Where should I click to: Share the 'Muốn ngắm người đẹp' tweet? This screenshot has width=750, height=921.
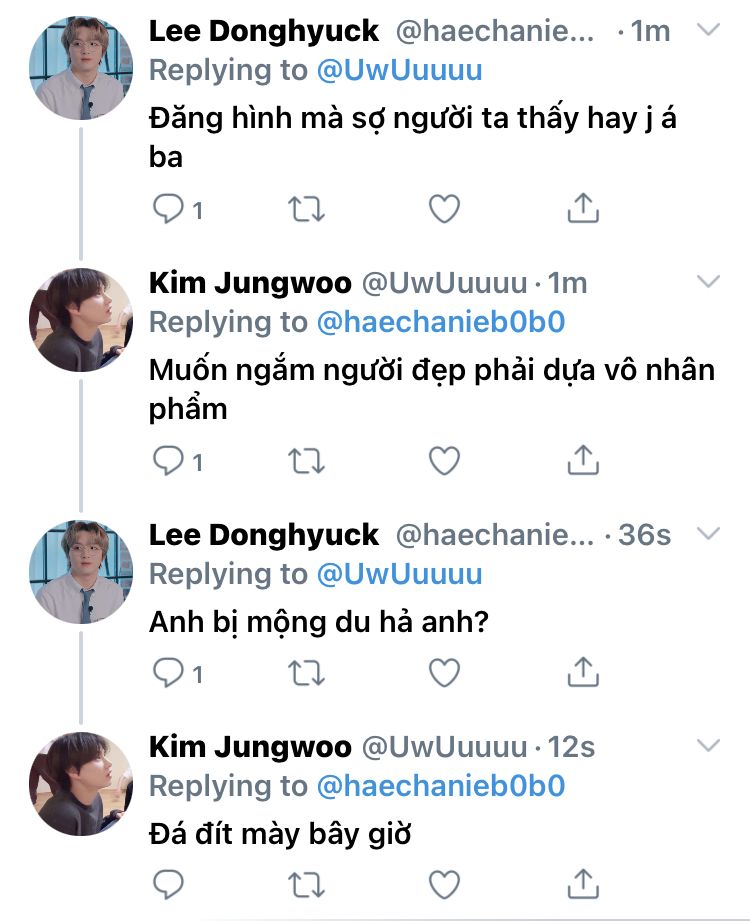[582, 459]
